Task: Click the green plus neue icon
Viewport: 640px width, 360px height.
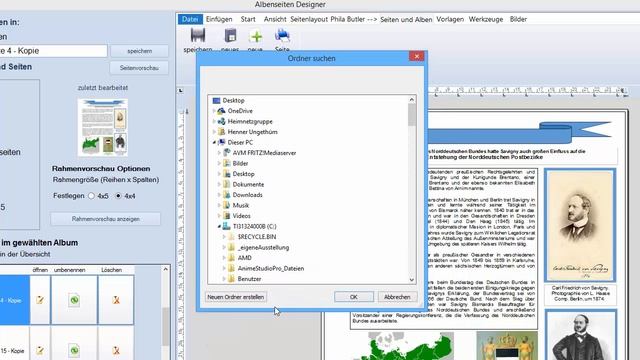Action: 256,37
